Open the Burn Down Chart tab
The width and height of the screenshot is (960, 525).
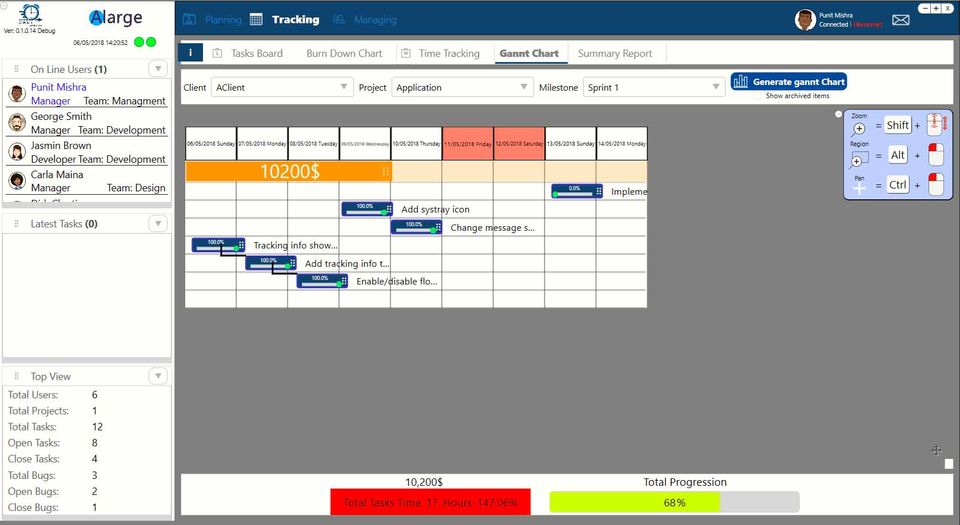(x=344, y=53)
